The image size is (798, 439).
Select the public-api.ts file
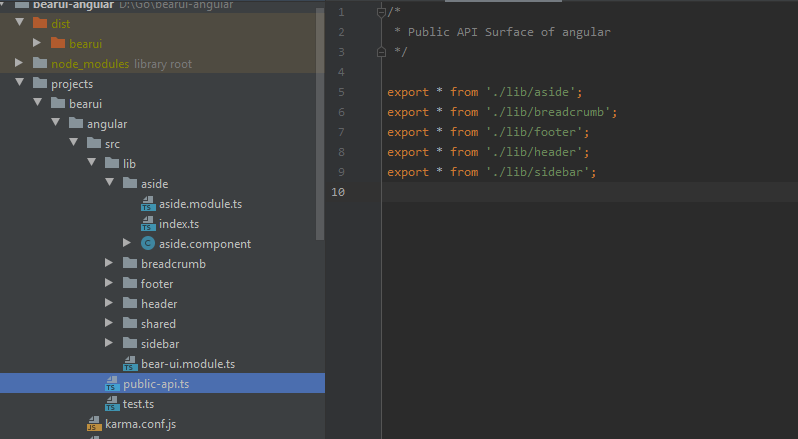162,383
